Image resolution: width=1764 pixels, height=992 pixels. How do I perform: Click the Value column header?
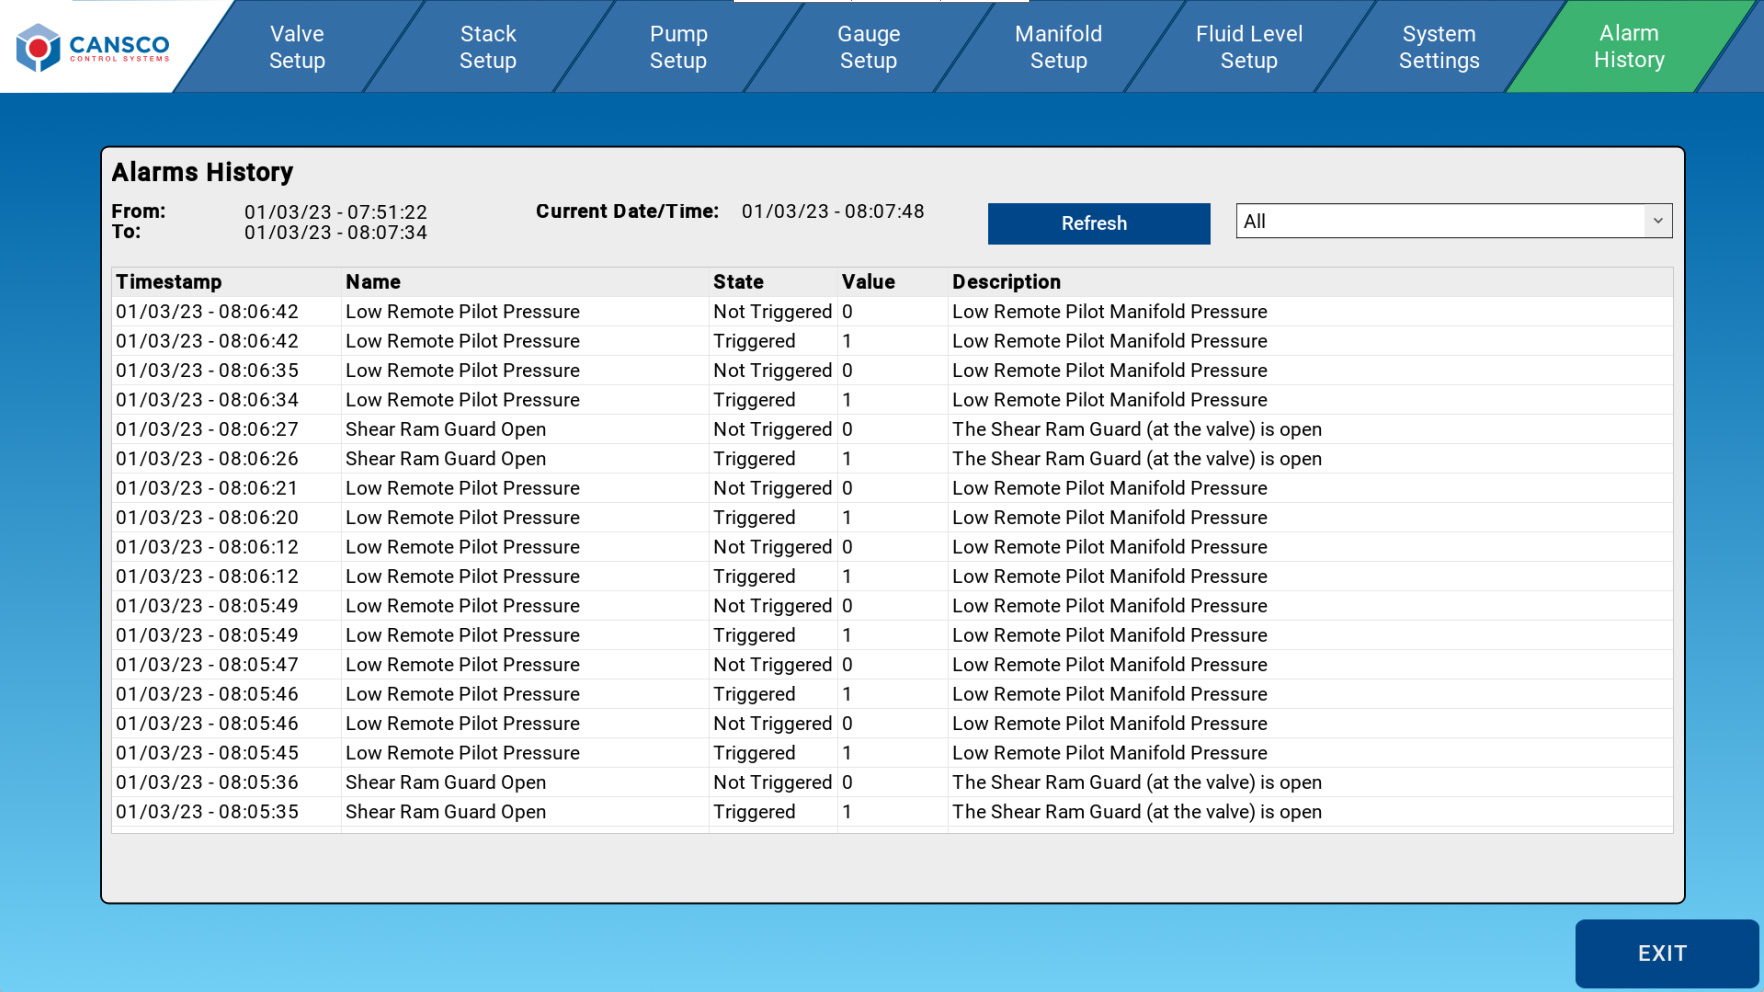coord(868,282)
